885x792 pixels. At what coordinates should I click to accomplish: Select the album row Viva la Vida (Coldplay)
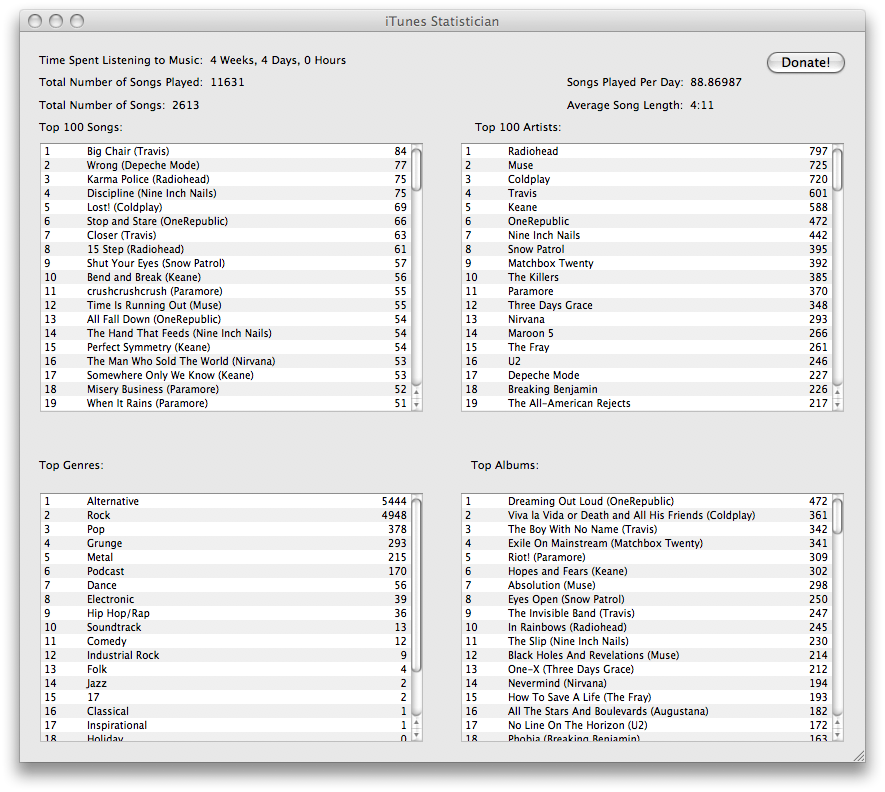tap(647, 515)
